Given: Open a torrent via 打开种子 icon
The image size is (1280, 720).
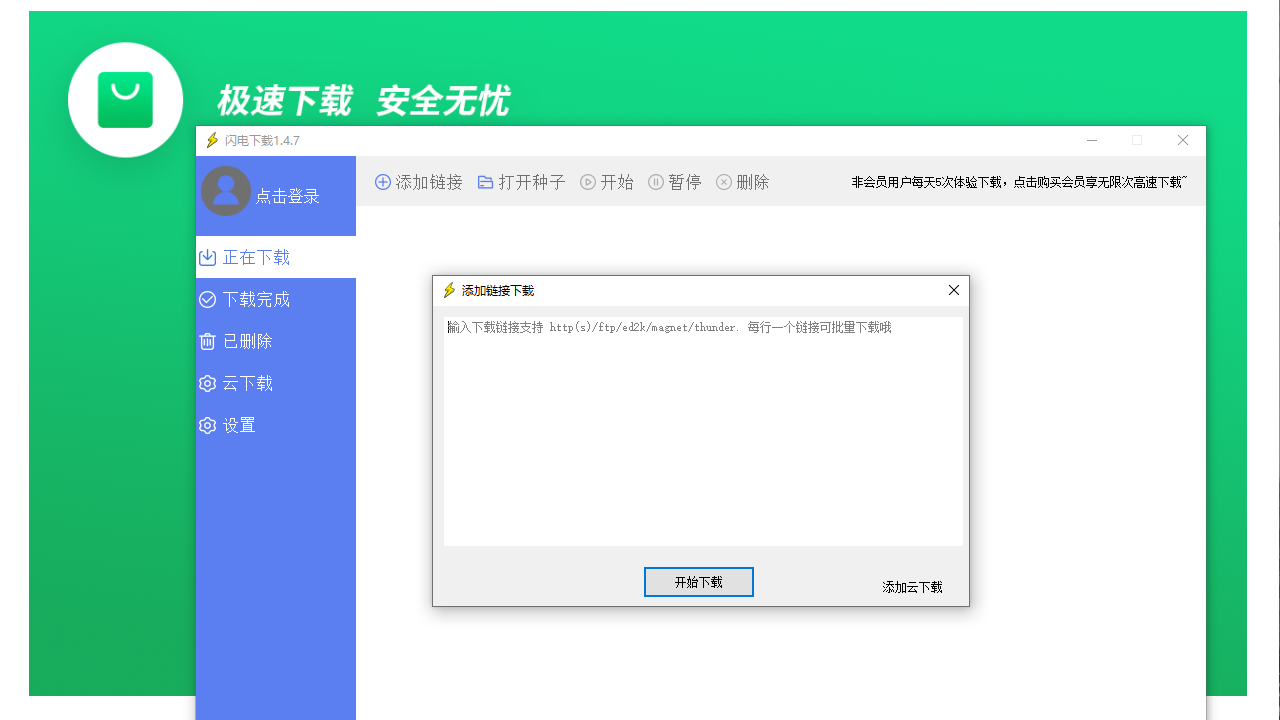Looking at the screenshot, I should pos(520,181).
